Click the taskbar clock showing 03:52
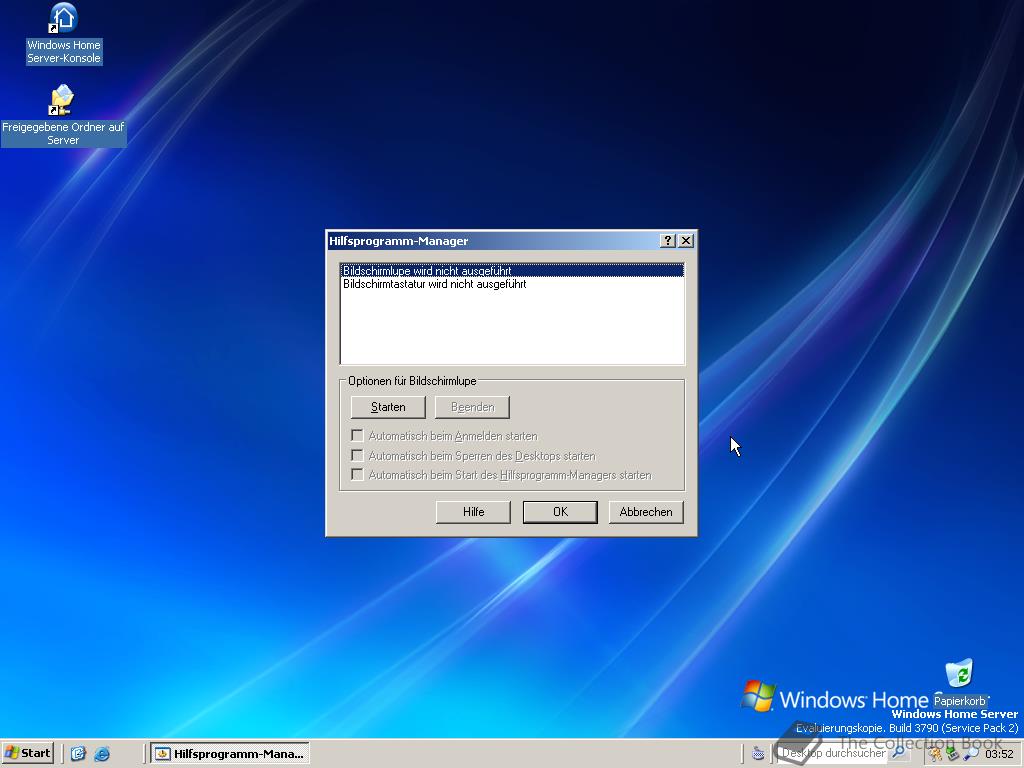The height and width of the screenshot is (768, 1024). (x=999, y=754)
